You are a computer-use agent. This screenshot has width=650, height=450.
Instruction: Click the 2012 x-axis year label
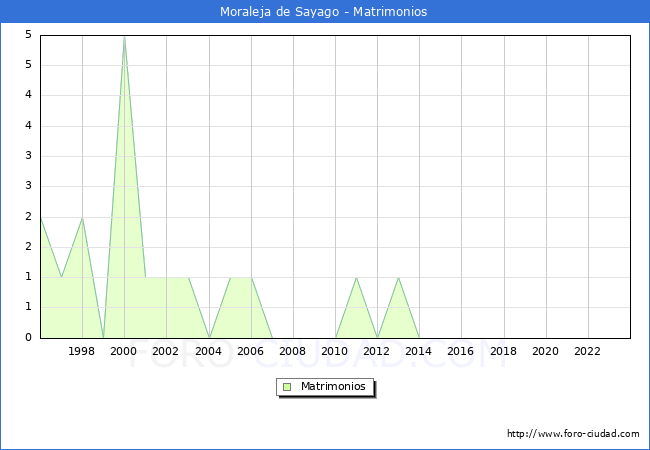[x=377, y=351]
